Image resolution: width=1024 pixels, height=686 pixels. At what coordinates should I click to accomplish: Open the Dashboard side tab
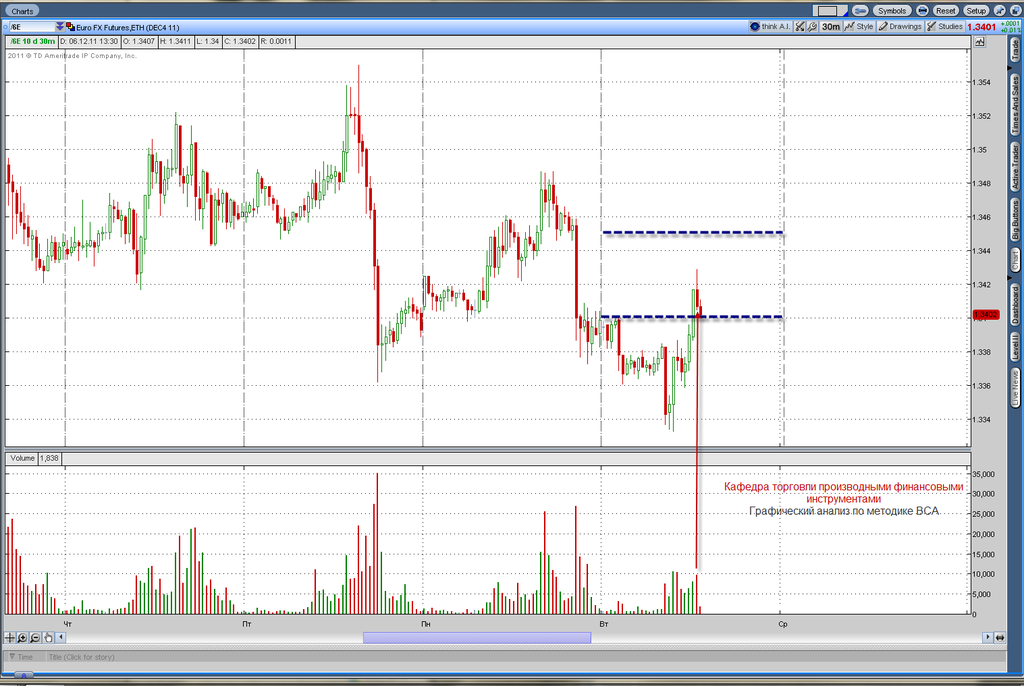point(1015,304)
